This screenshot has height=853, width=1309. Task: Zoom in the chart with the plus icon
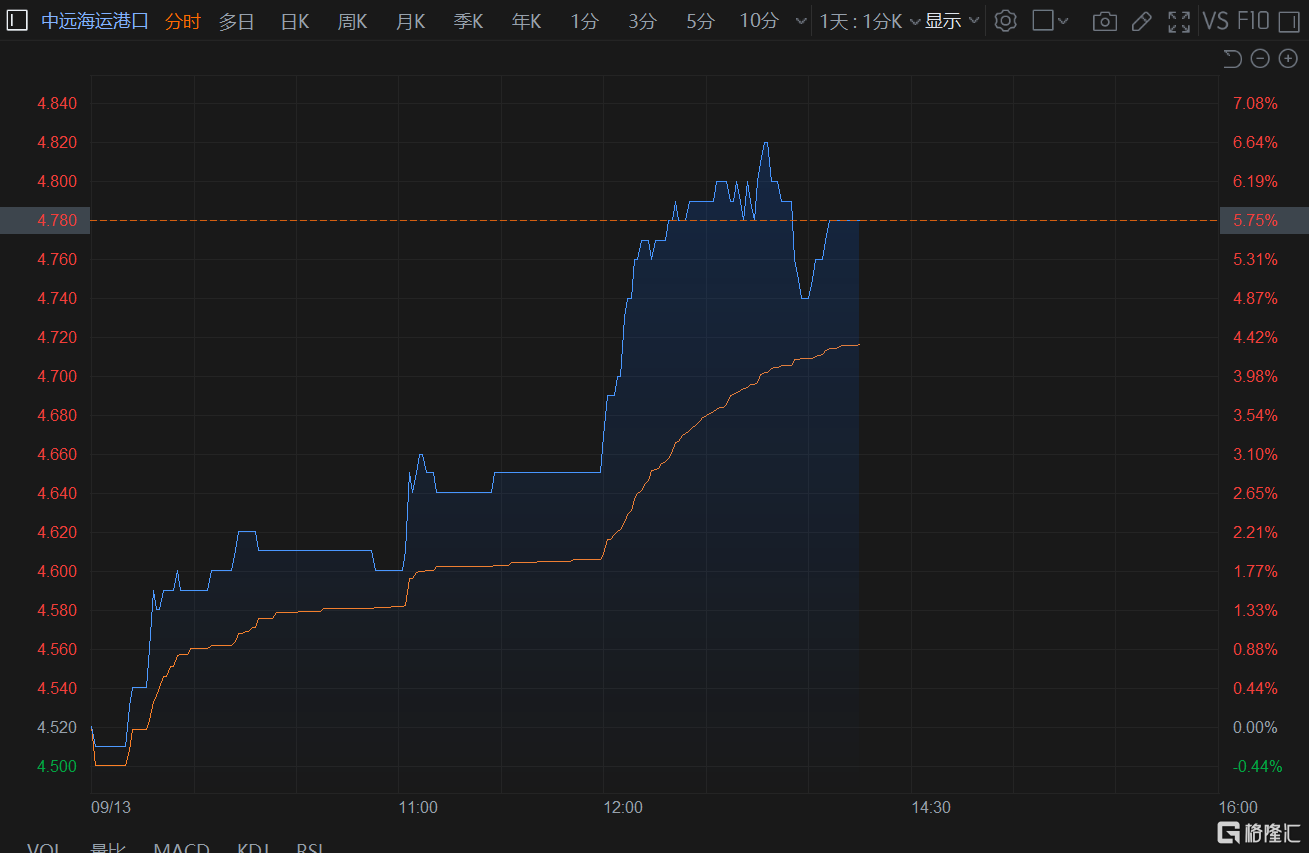1288,59
